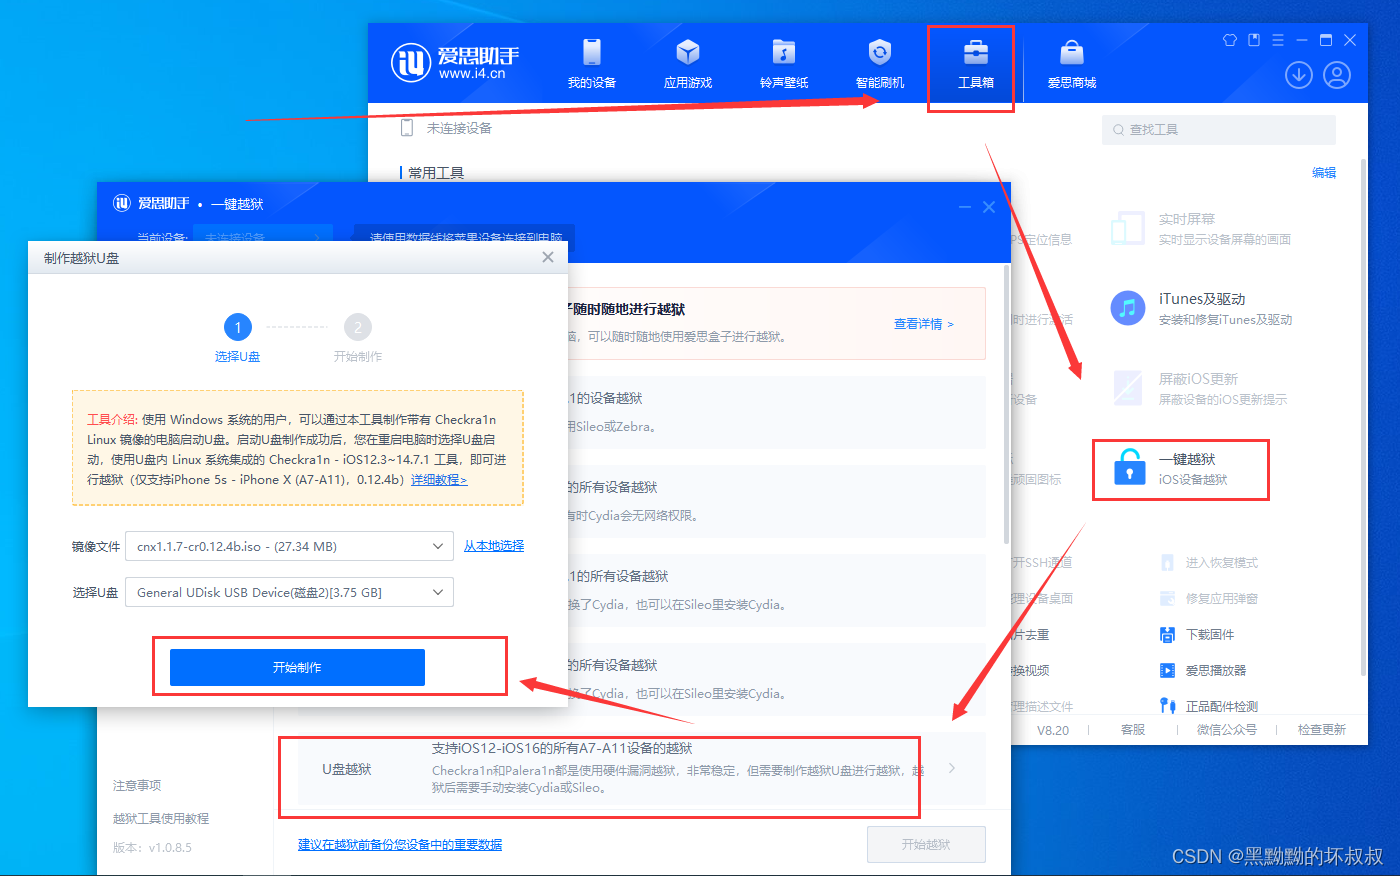Open the 爱思商城 store tab
Screen dimensions: 1400x876
point(1072,63)
